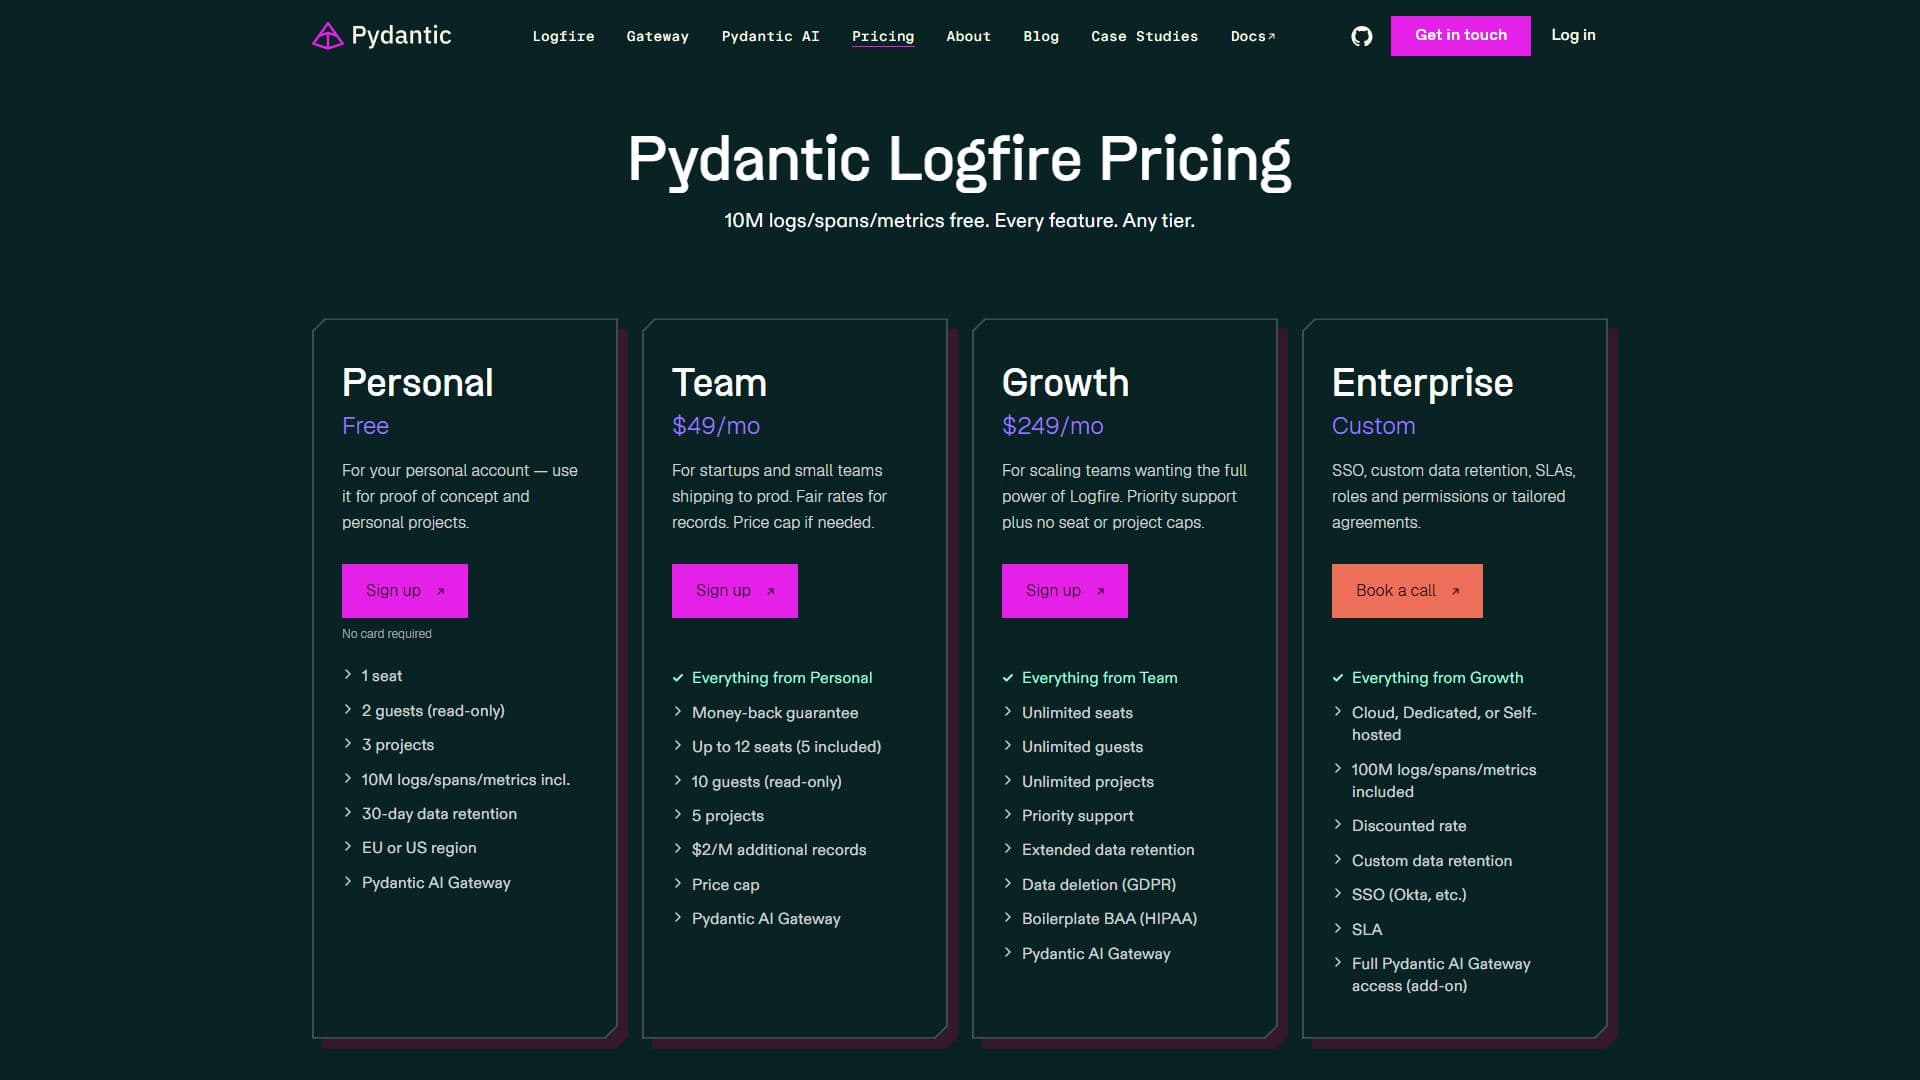Open the external Docs link
Viewport: 1920px width, 1080px height.
point(1252,36)
